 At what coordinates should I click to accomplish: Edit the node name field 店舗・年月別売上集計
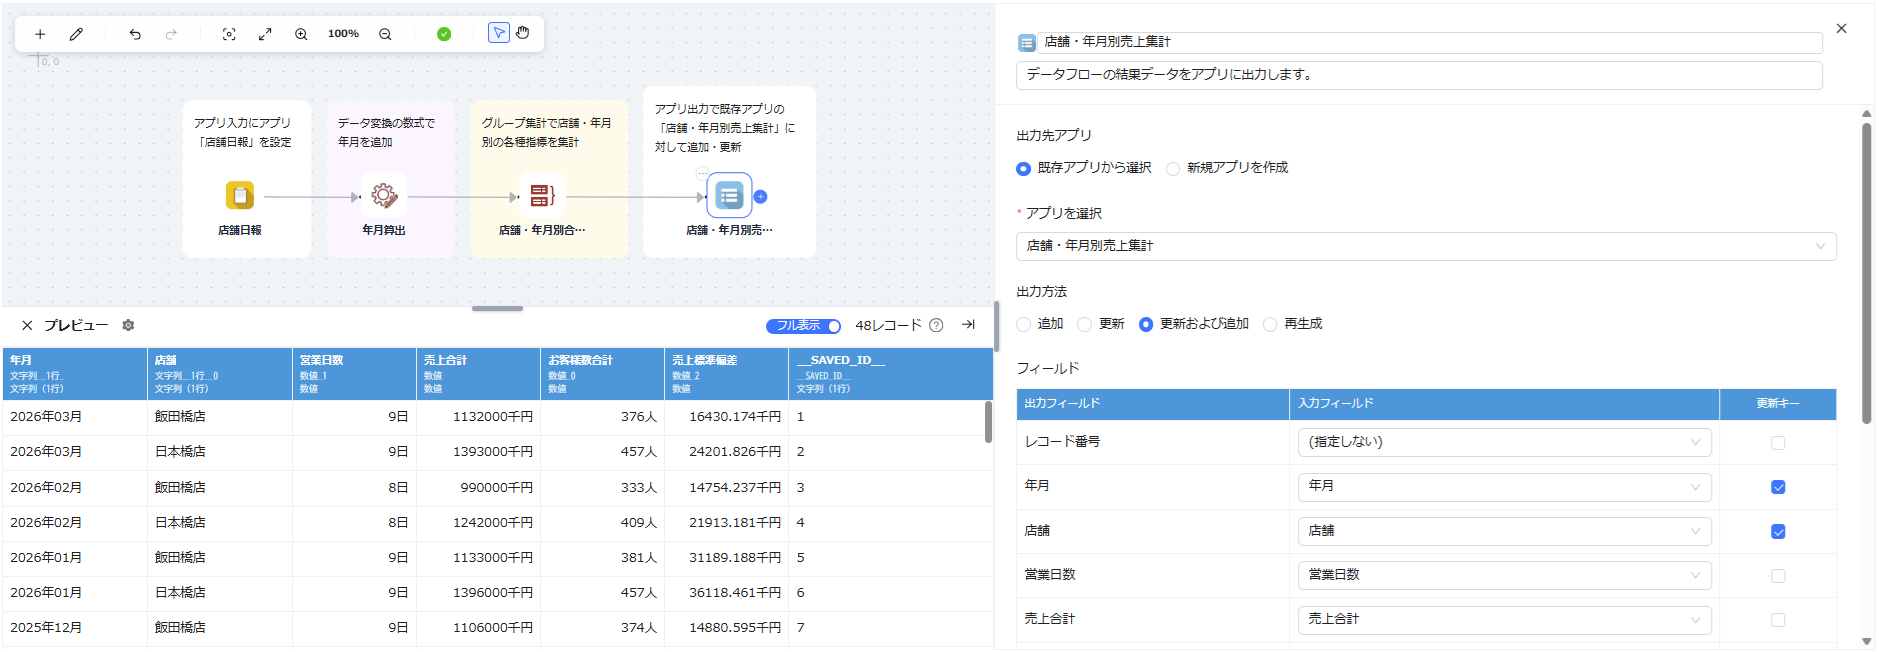(x=1430, y=42)
